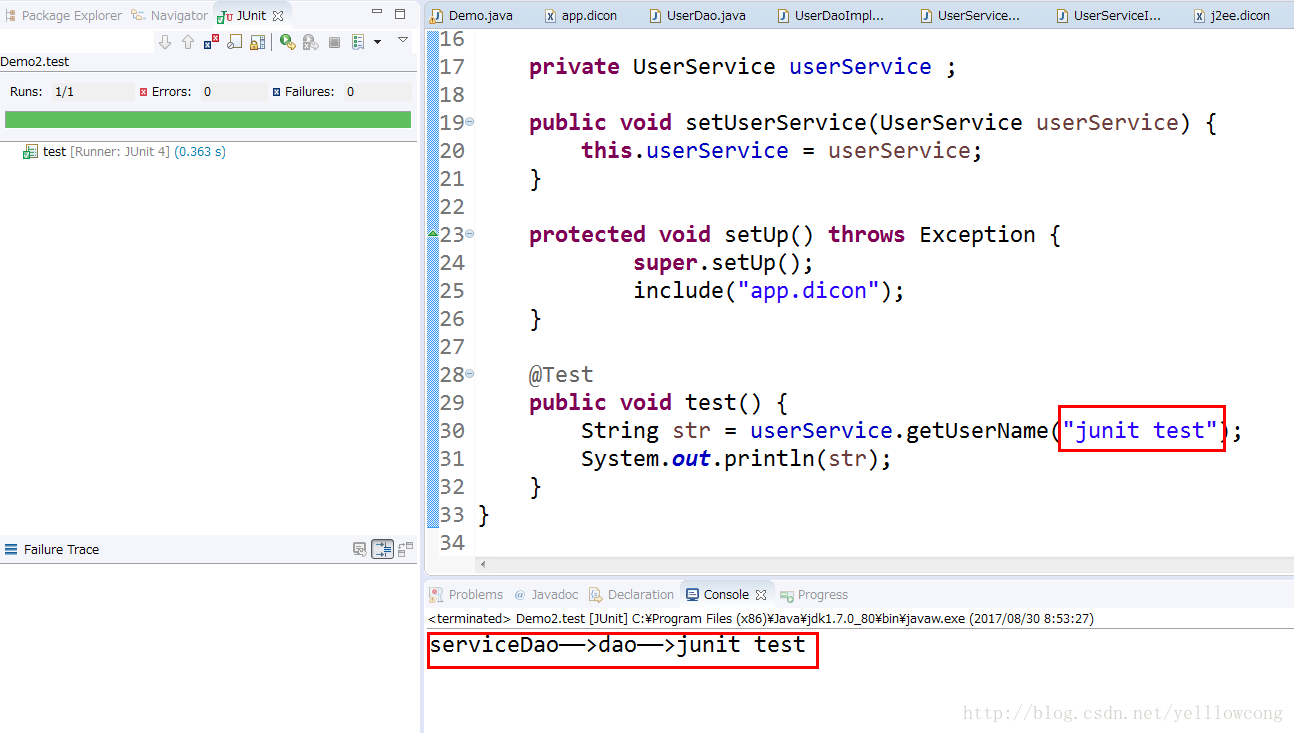This screenshot has width=1294, height=733.
Task: Switch to Navigator tab
Action: tap(170, 16)
